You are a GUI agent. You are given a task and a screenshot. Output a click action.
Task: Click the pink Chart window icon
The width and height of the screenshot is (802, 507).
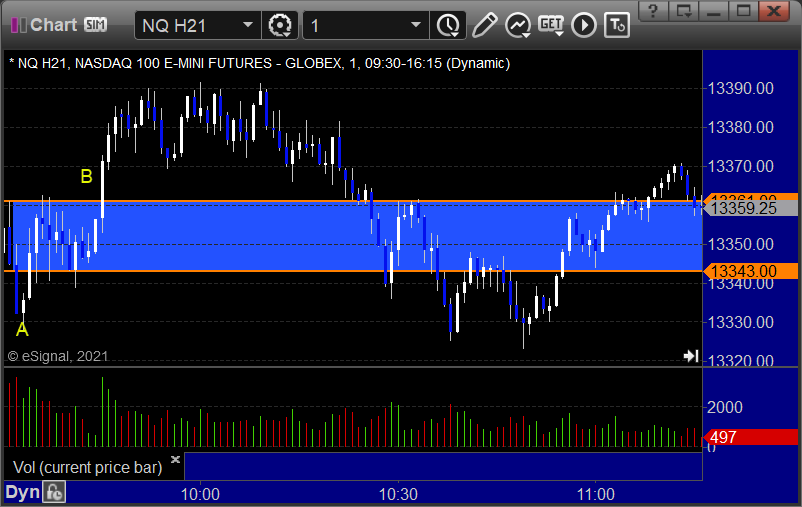pyautogui.click(x=18, y=25)
